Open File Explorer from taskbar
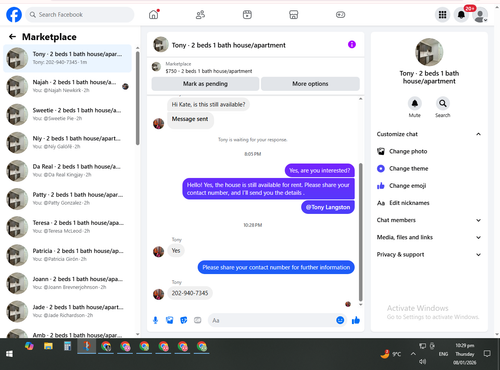500x370 pixels. [48, 347]
